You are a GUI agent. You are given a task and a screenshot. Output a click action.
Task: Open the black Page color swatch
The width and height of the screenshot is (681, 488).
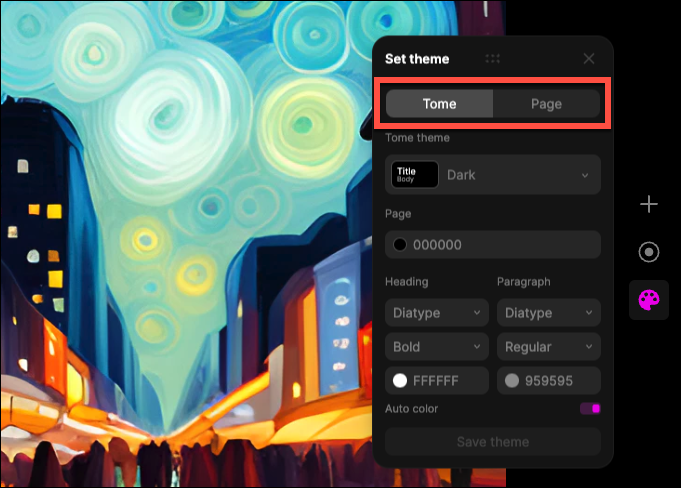(x=400, y=245)
